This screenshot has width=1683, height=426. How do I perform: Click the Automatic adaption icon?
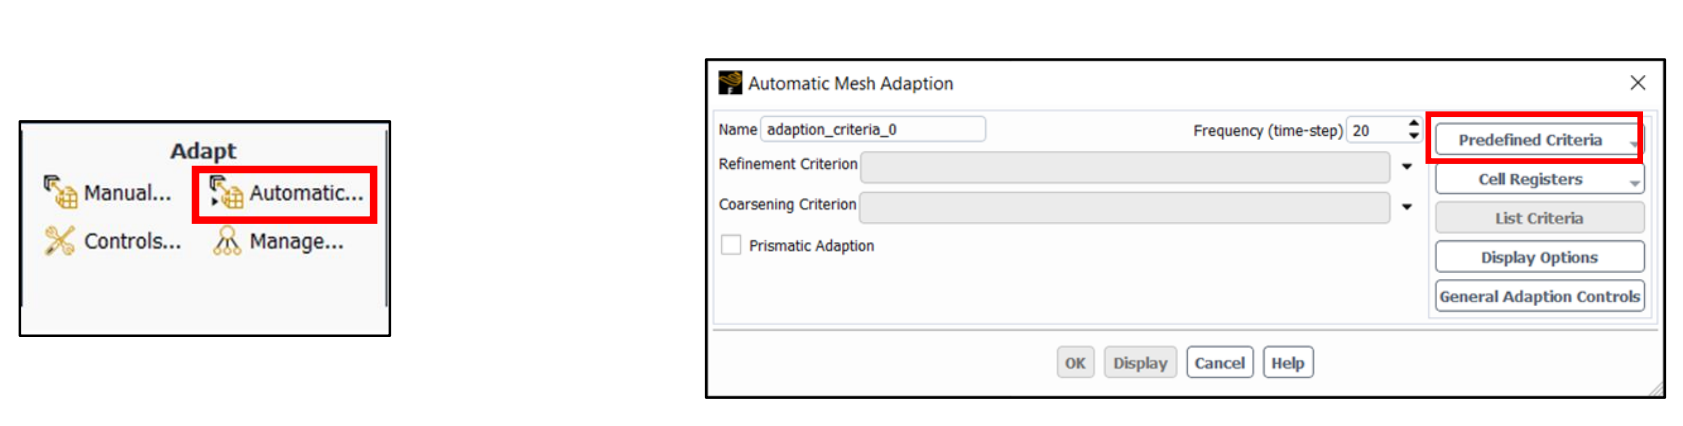tap(227, 192)
